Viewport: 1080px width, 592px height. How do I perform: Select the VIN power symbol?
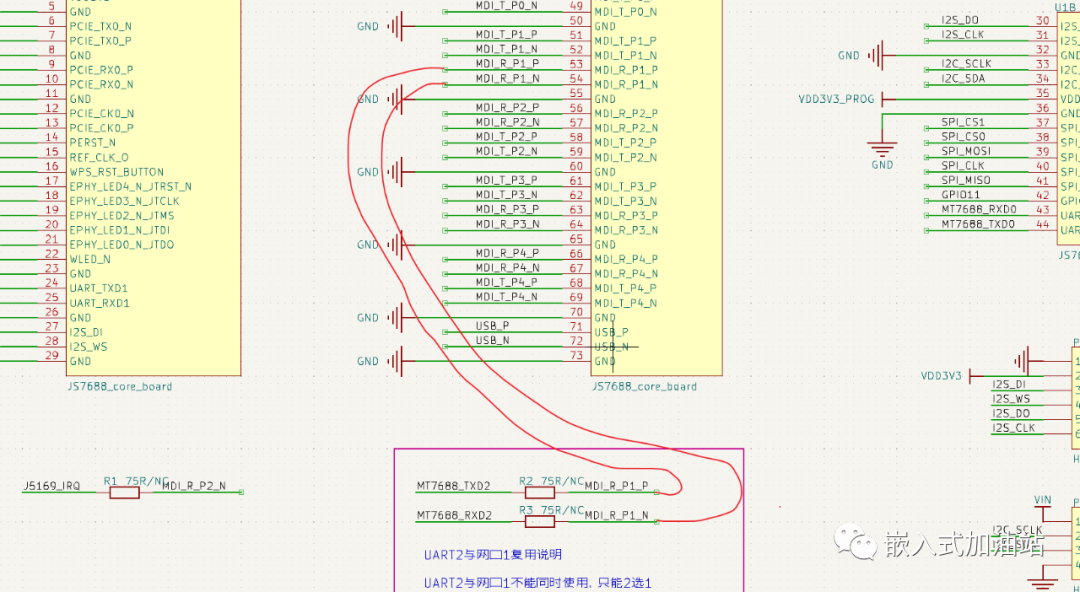(x=1042, y=508)
